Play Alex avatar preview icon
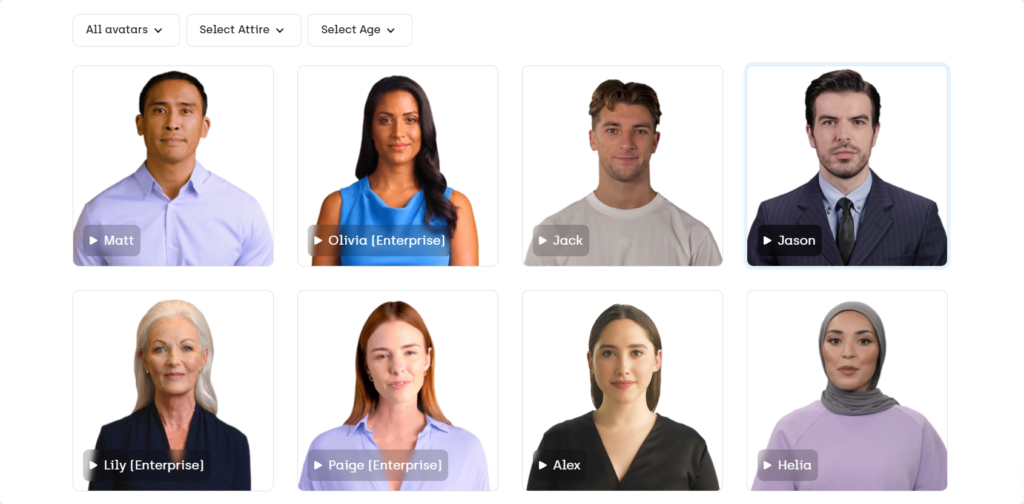Screen dimensions: 1024x504 coord(543,465)
